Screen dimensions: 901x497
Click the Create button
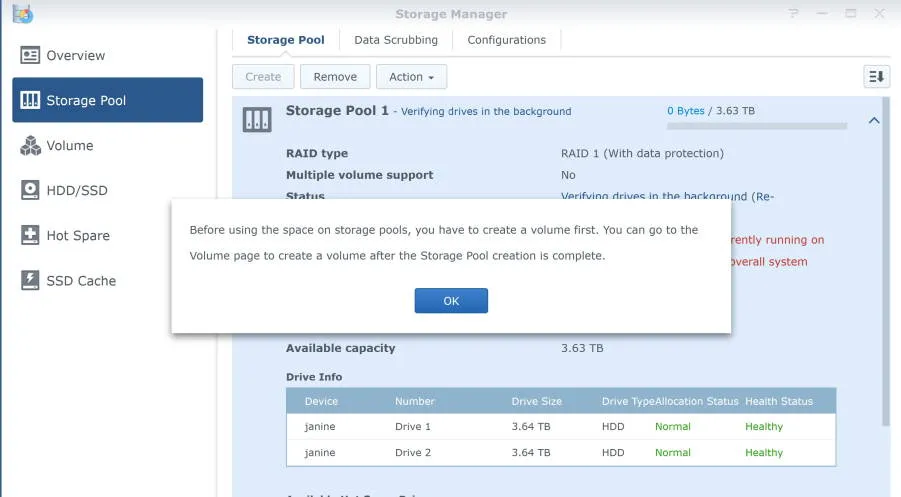tap(263, 76)
